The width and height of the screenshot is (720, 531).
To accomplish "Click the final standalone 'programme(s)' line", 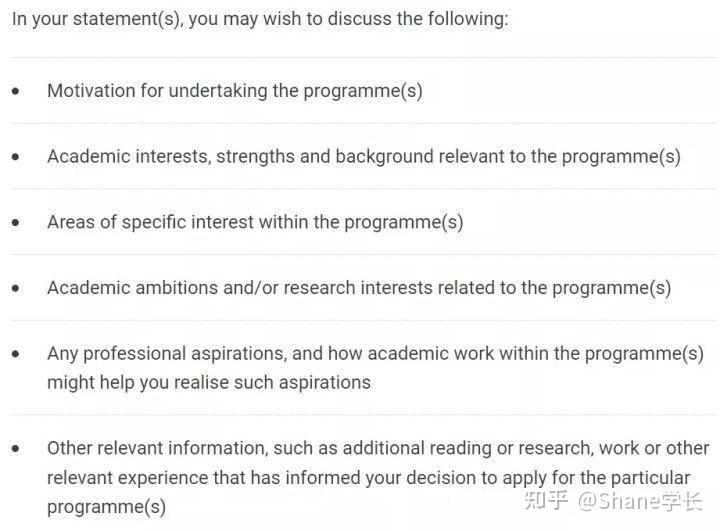I will pyautogui.click(x=106, y=506).
